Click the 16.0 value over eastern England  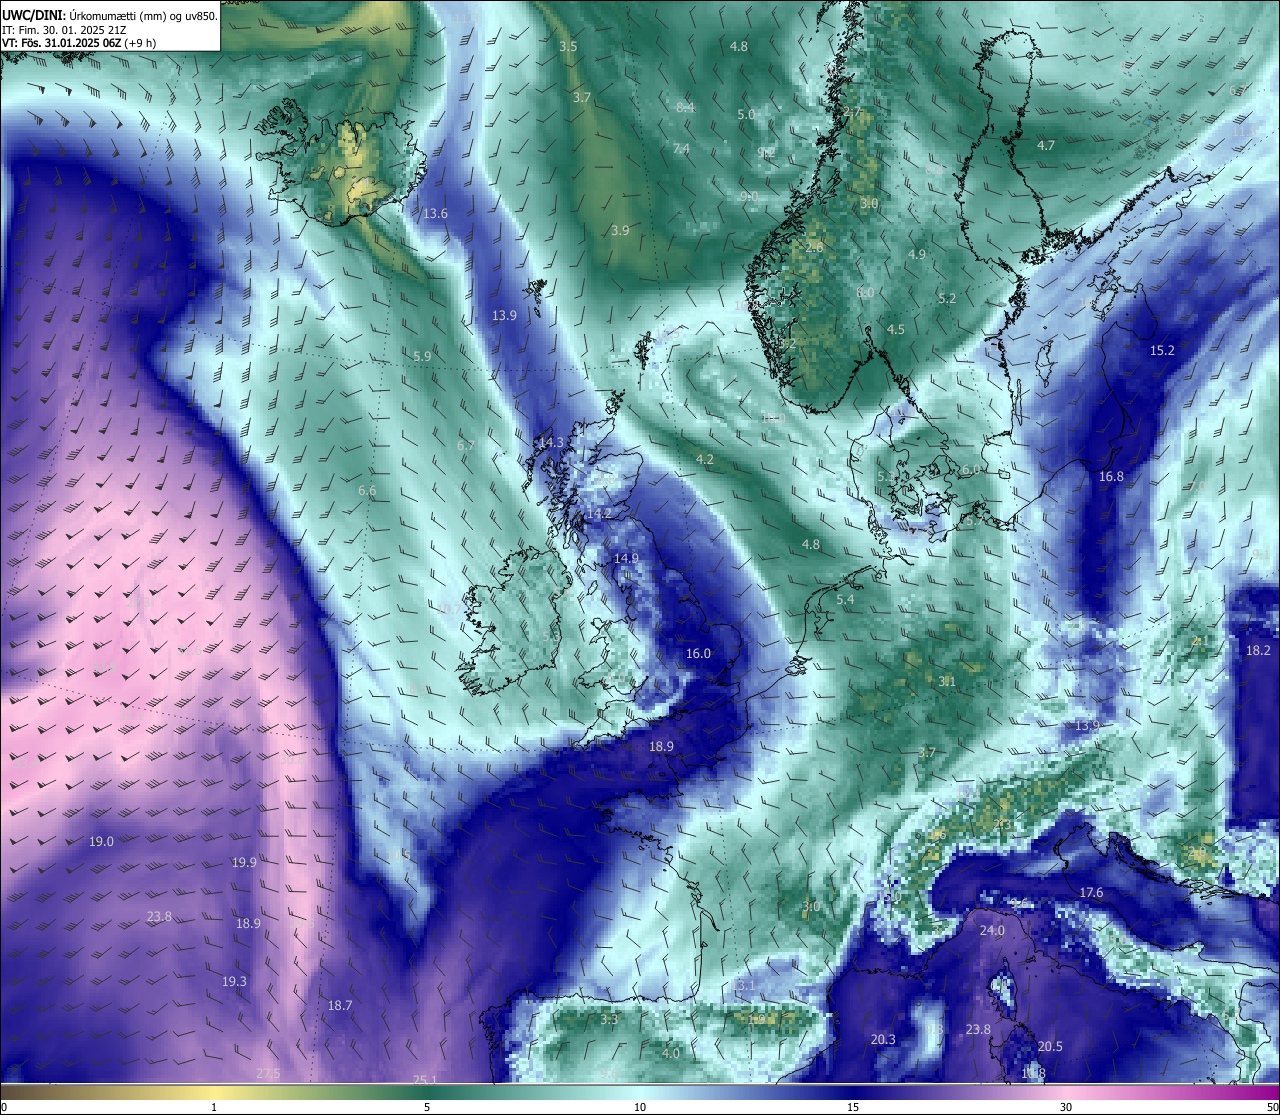point(698,653)
